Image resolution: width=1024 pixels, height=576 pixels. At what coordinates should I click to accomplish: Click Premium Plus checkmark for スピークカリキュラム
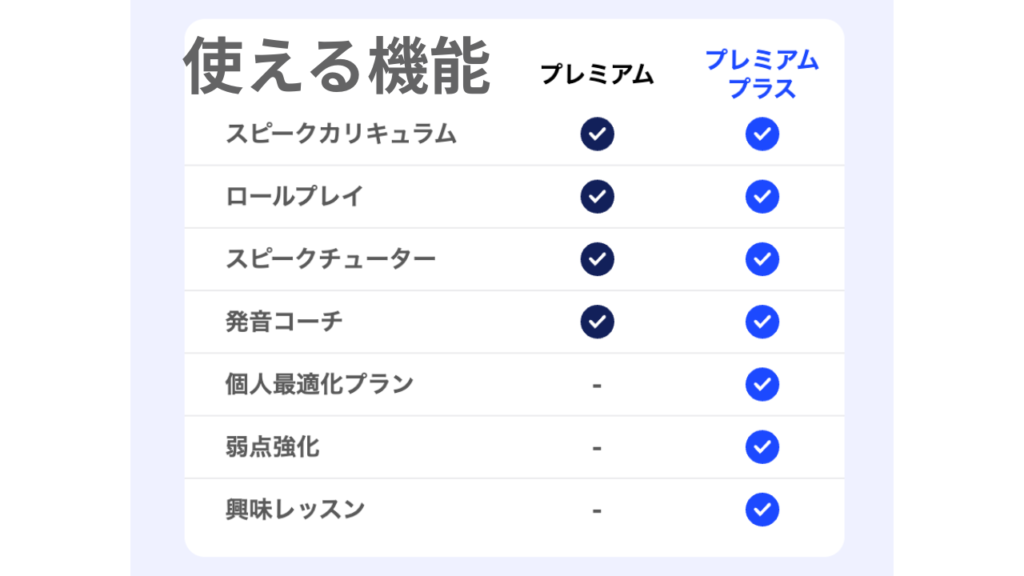click(x=762, y=134)
